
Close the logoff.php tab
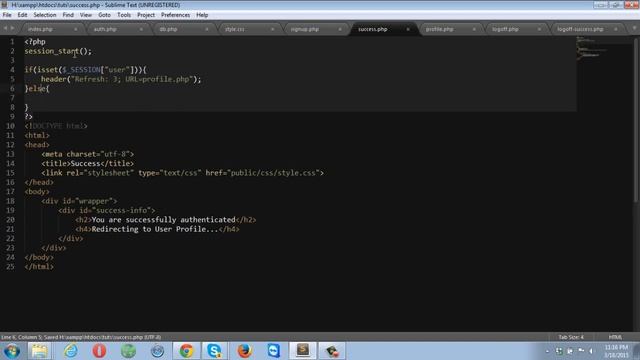(539, 29)
